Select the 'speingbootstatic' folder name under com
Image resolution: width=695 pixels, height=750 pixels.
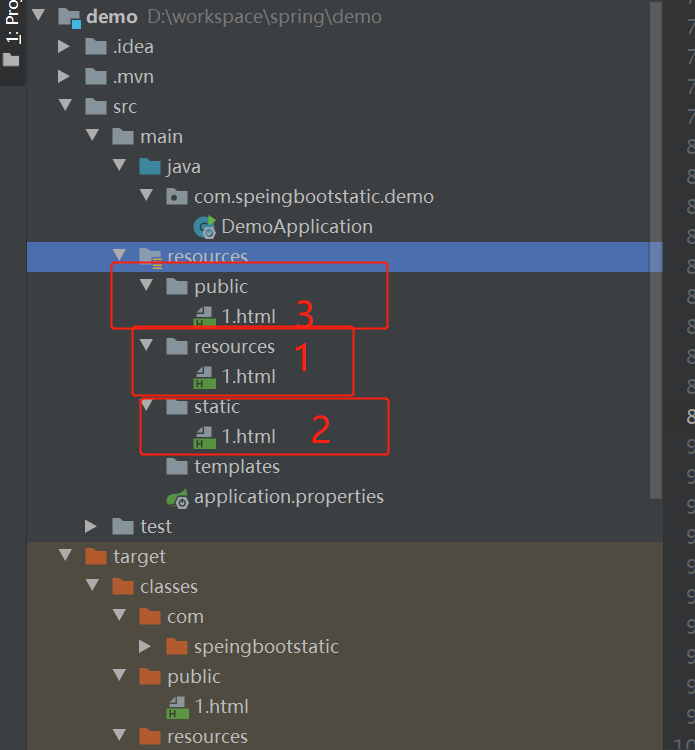tap(266, 647)
